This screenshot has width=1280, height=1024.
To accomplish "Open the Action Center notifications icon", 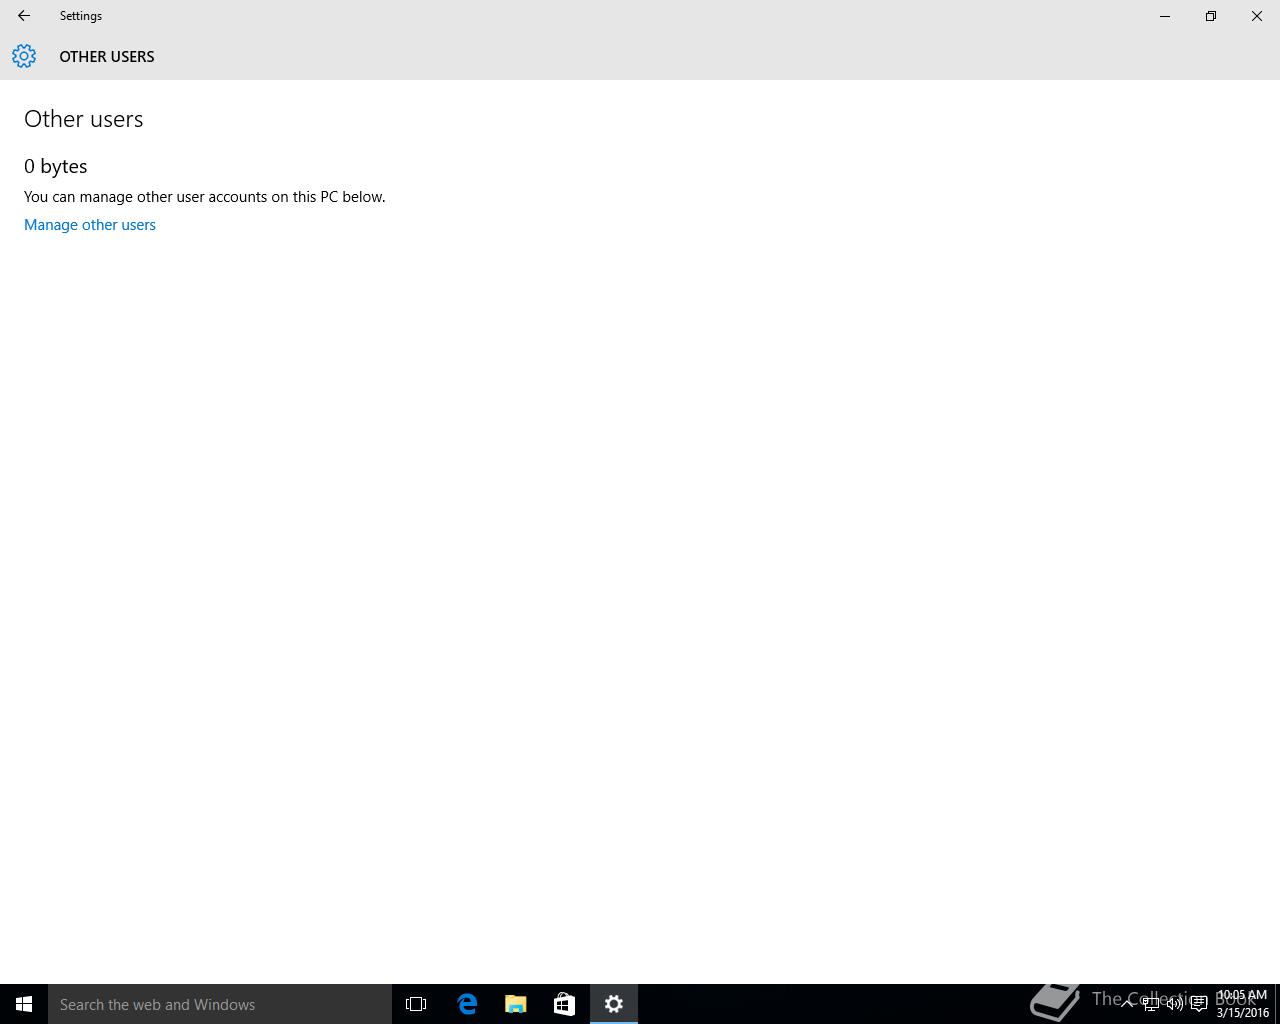I will [1199, 1004].
